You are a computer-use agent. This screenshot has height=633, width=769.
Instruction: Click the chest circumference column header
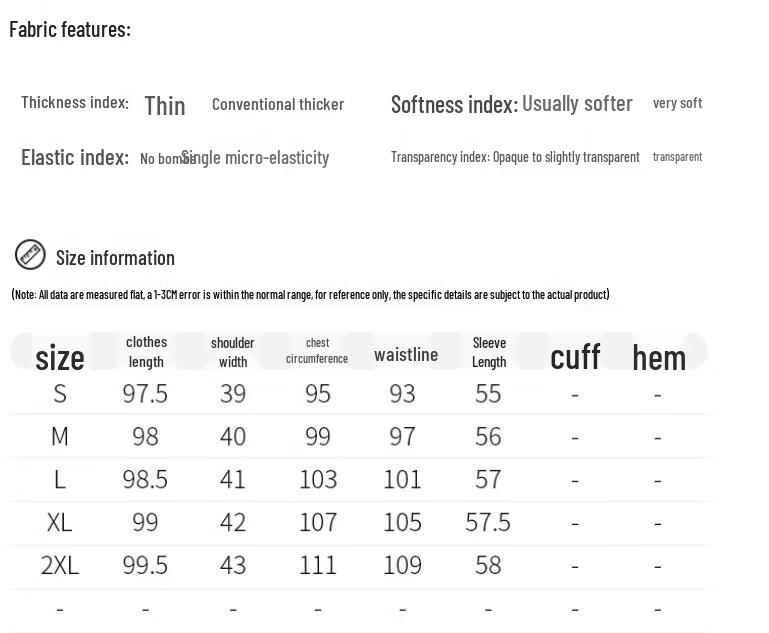(x=317, y=351)
